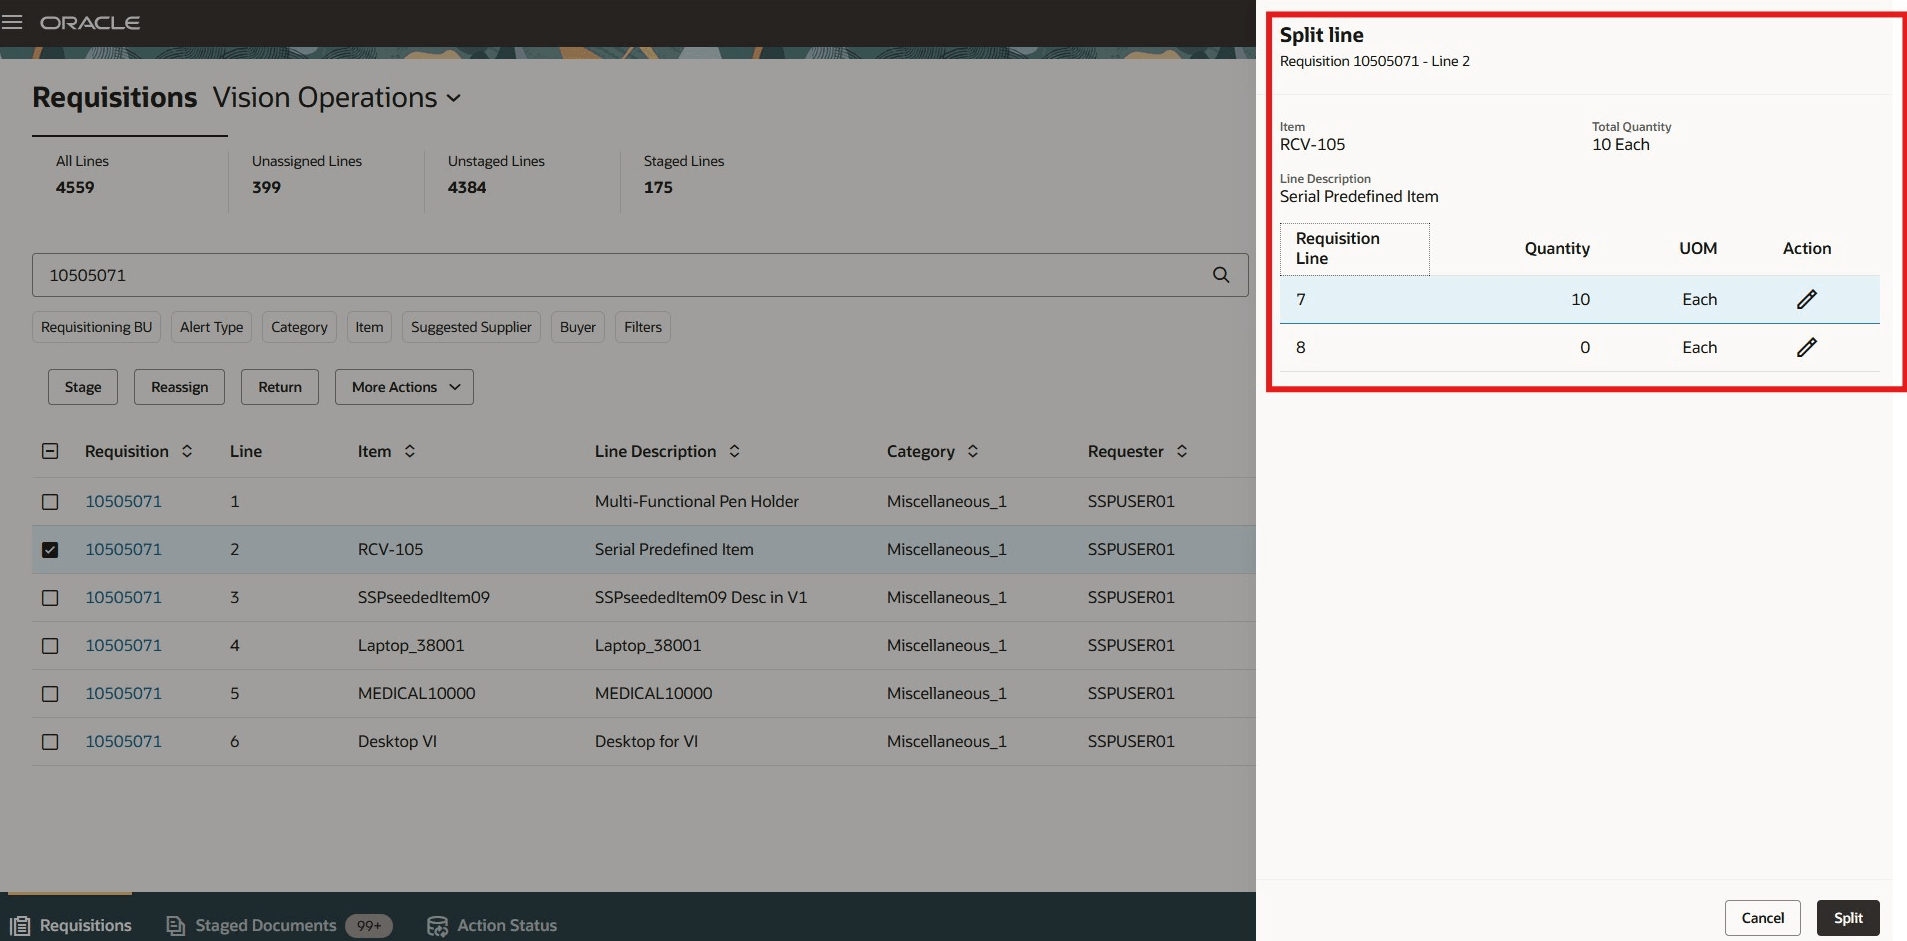The width and height of the screenshot is (1907, 941).
Task: Open the hamburger navigation menu
Action: click(x=13, y=22)
